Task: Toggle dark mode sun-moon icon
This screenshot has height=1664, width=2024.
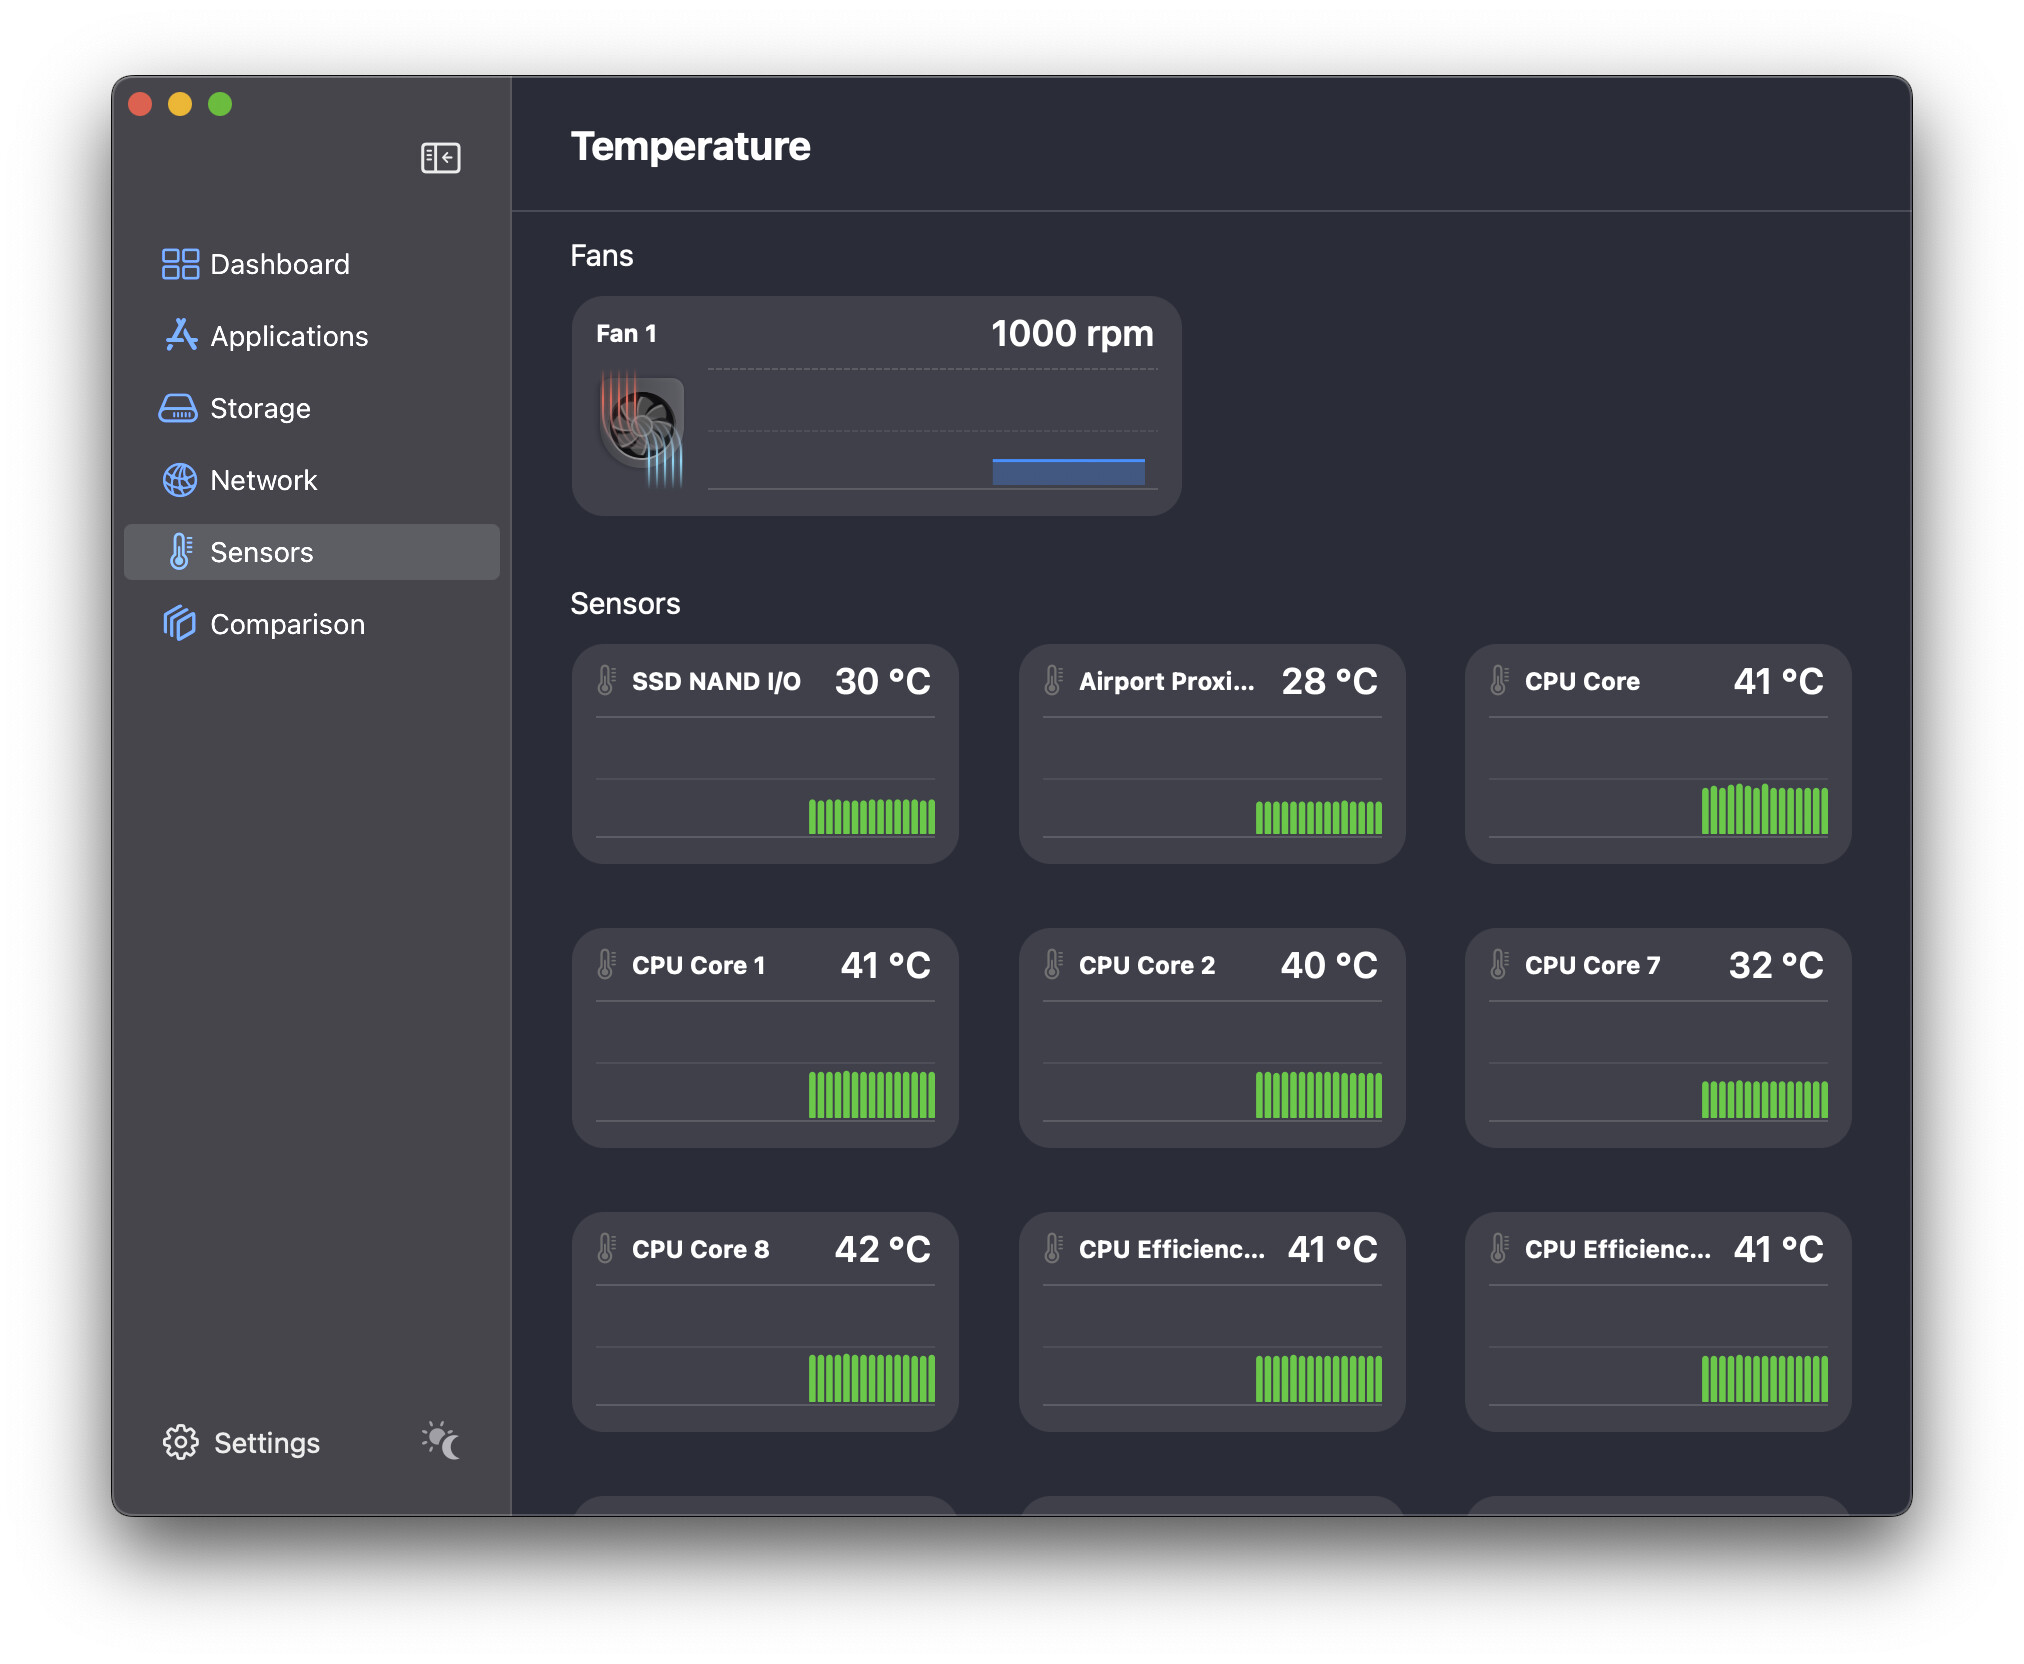Action: coord(441,1441)
